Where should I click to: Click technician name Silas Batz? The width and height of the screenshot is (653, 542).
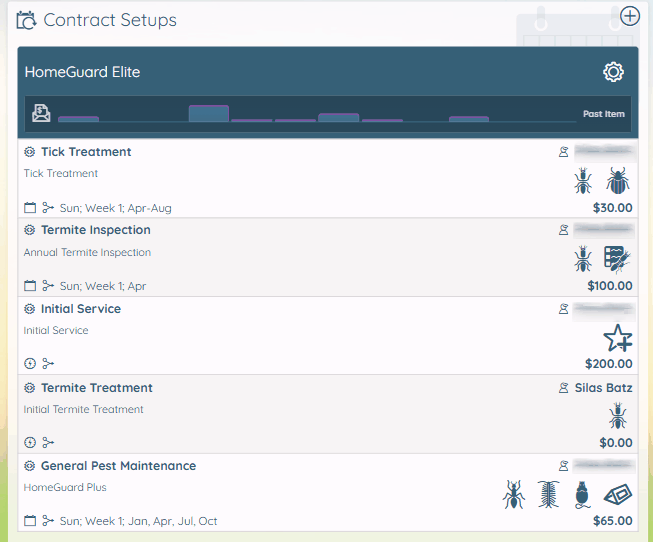point(603,388)
